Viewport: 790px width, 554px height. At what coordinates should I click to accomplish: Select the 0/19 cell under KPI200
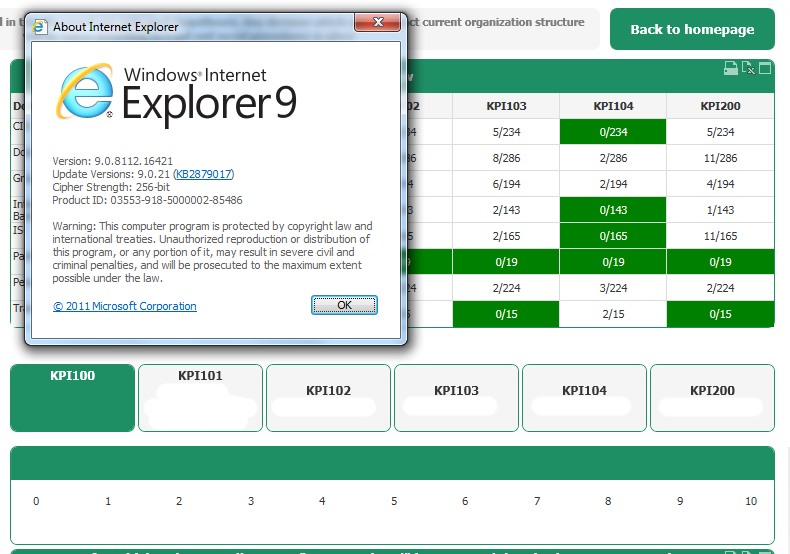coord(720,262)
